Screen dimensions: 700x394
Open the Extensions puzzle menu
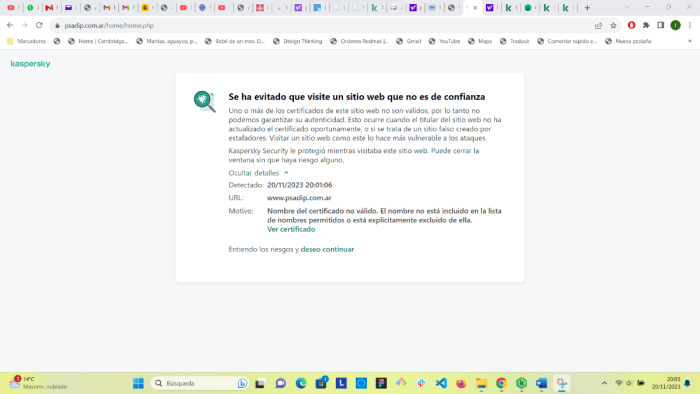646,25
